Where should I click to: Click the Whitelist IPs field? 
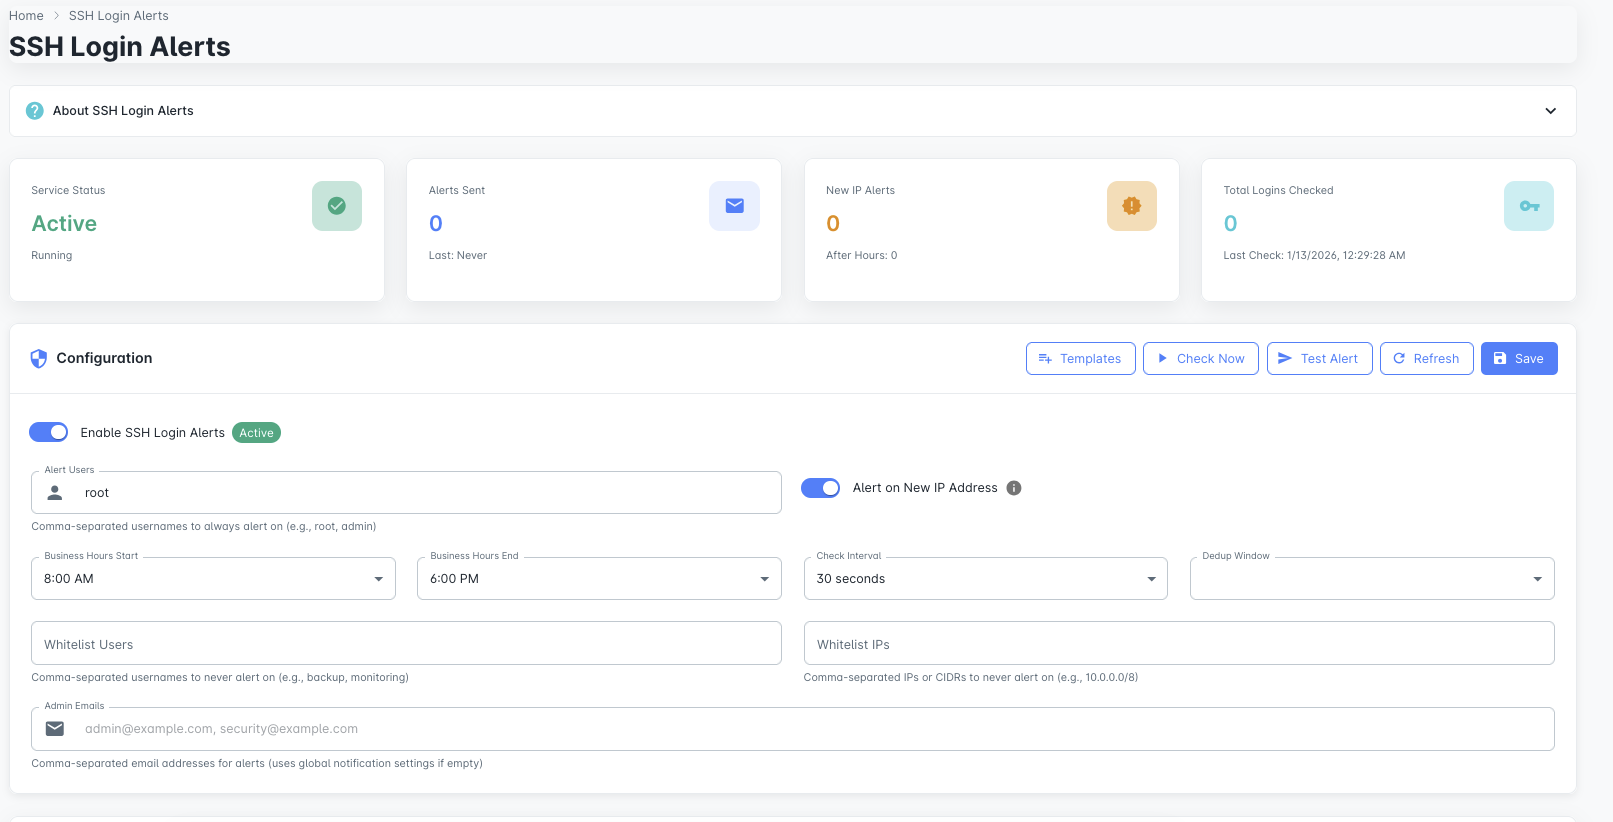[x=1179, y=643]
